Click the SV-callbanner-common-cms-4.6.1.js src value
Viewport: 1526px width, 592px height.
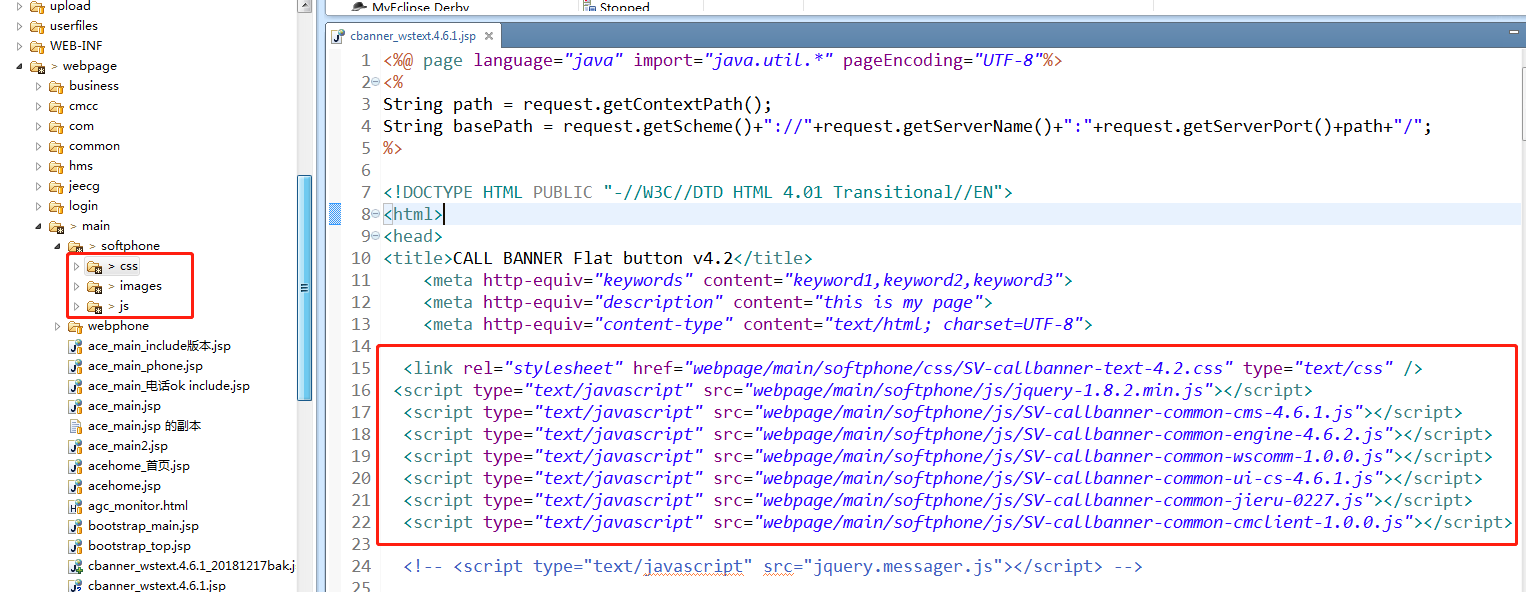click(1060, 413)
